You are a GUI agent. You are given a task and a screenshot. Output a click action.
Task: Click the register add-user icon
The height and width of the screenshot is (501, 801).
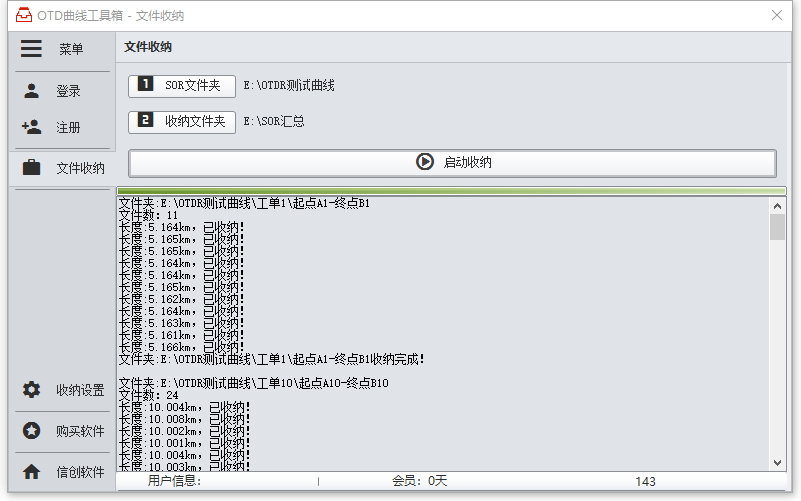pos(31,128)
